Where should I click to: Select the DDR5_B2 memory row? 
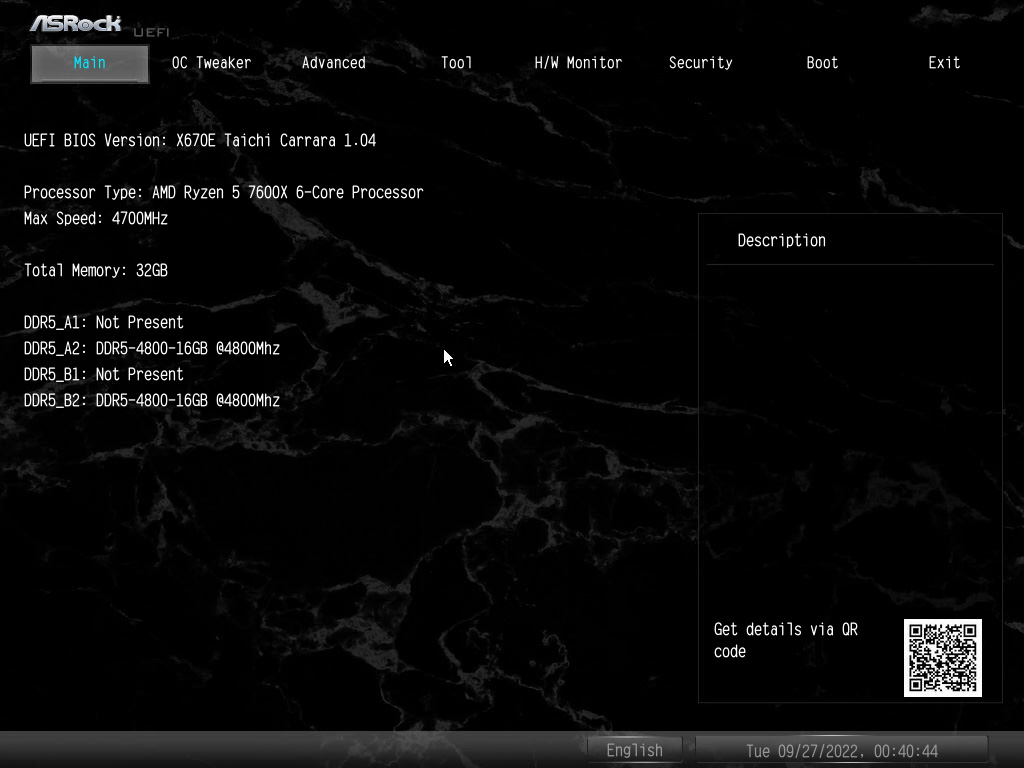point(152,400)
